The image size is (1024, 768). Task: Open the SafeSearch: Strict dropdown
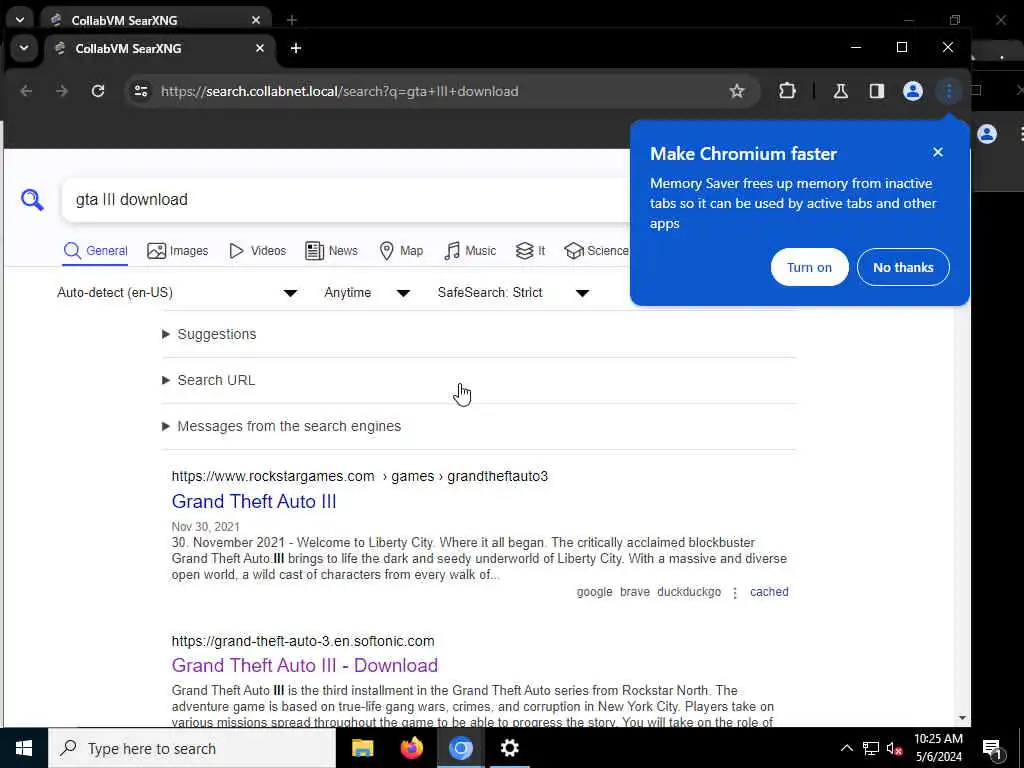tap(514, 293)
